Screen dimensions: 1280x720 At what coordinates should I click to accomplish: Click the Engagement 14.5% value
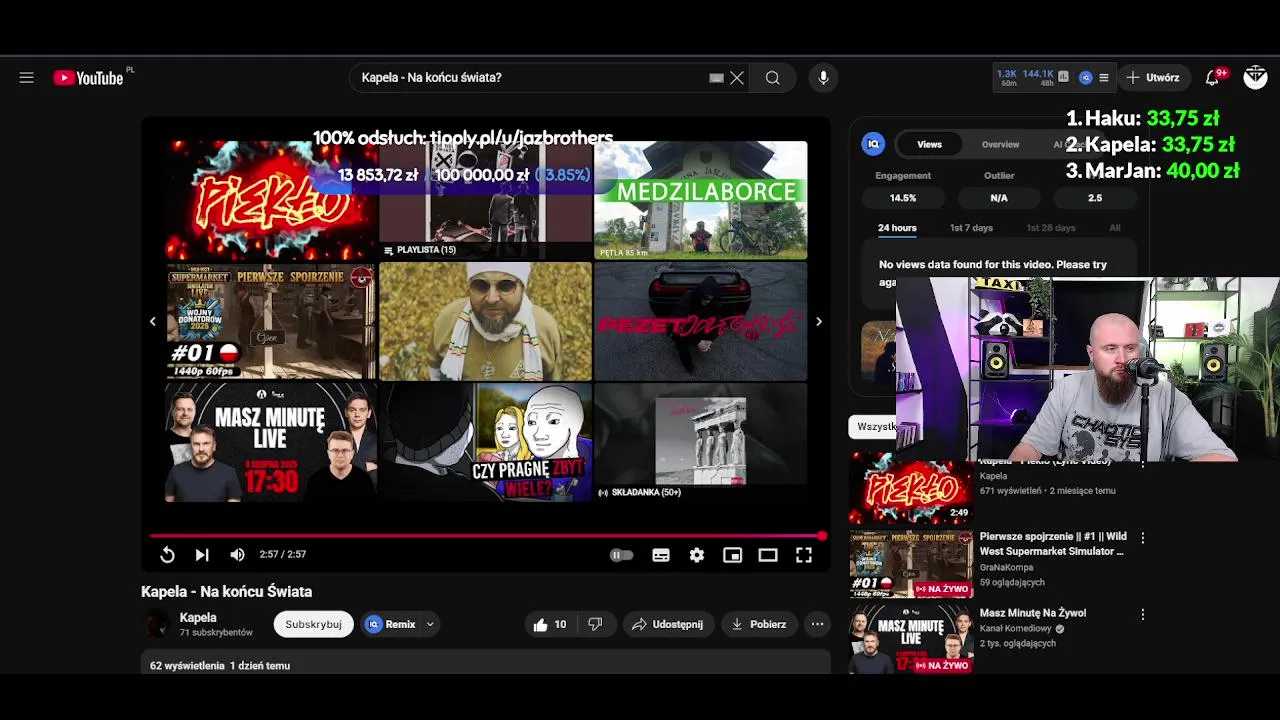click(x=903, y=198)
